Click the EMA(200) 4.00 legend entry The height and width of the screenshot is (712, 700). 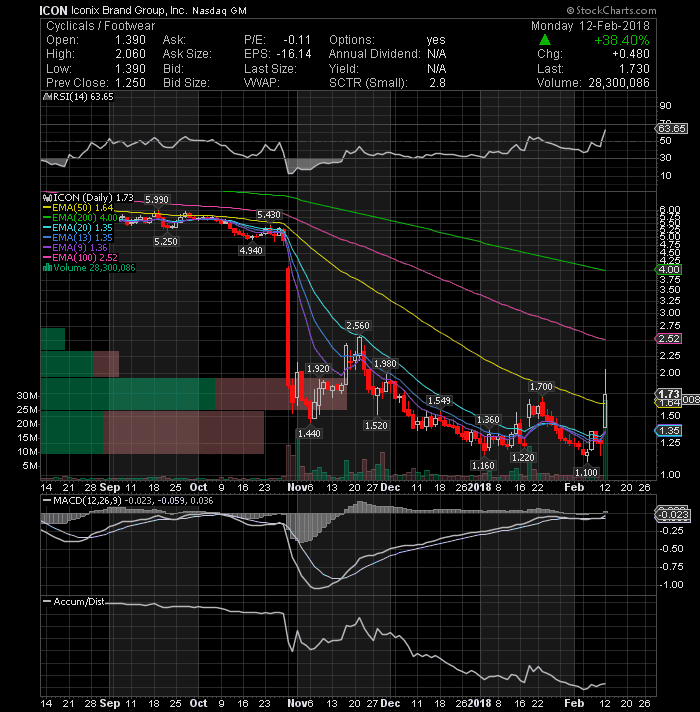(x=80, y=218)
